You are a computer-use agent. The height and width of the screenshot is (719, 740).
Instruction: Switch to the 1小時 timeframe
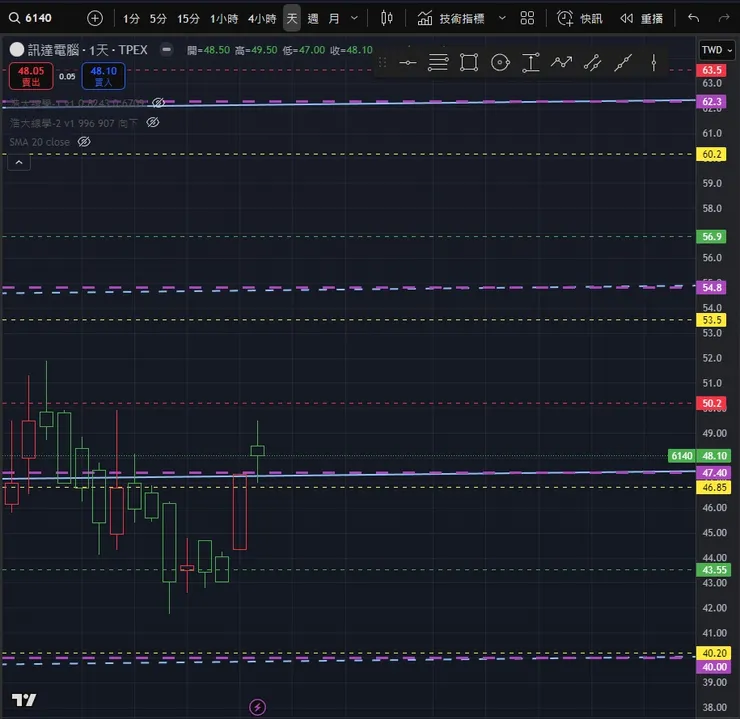[x=224, y=18]
